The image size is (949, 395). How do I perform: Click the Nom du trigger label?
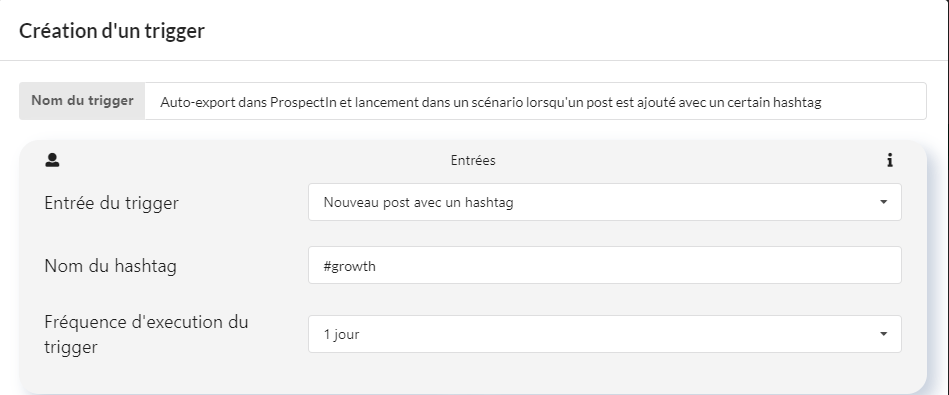82,101
